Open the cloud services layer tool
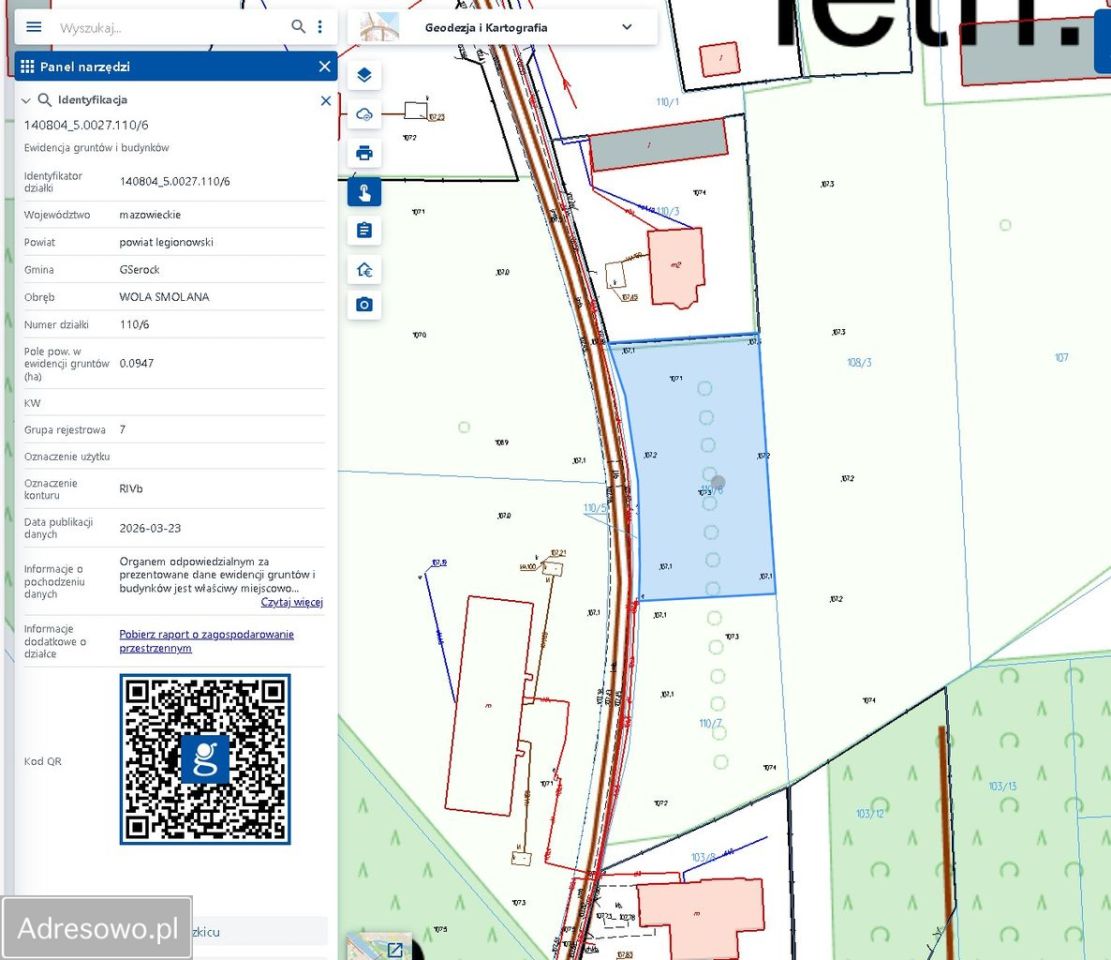This screenshot has width=1111, height=960. pyautogui.click(x=364, y=114)
